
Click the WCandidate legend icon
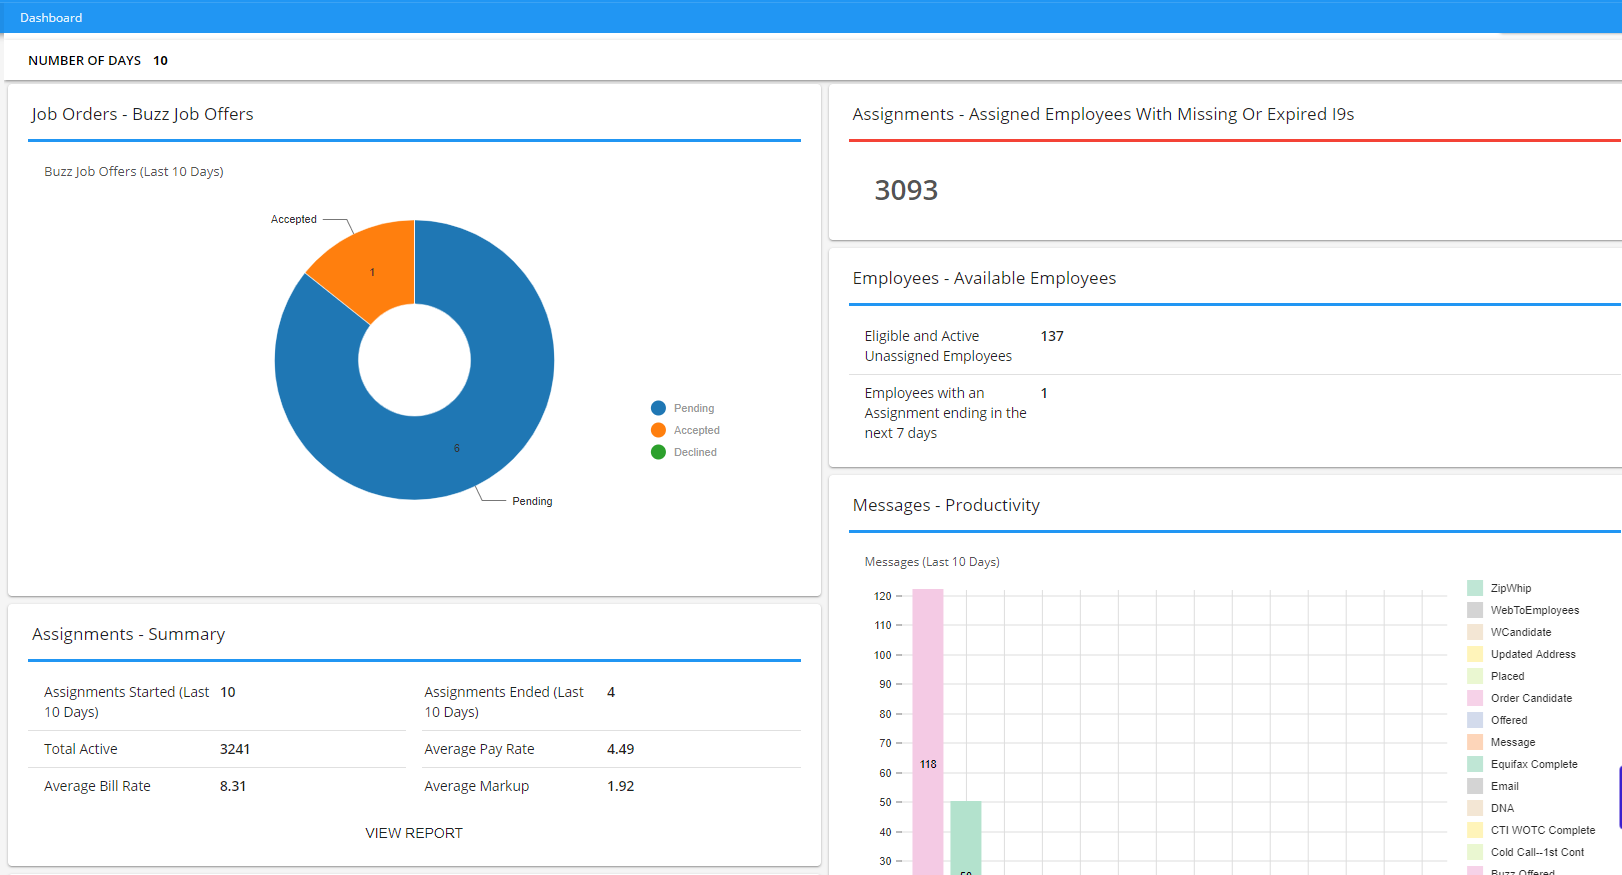pos(1475,632)
